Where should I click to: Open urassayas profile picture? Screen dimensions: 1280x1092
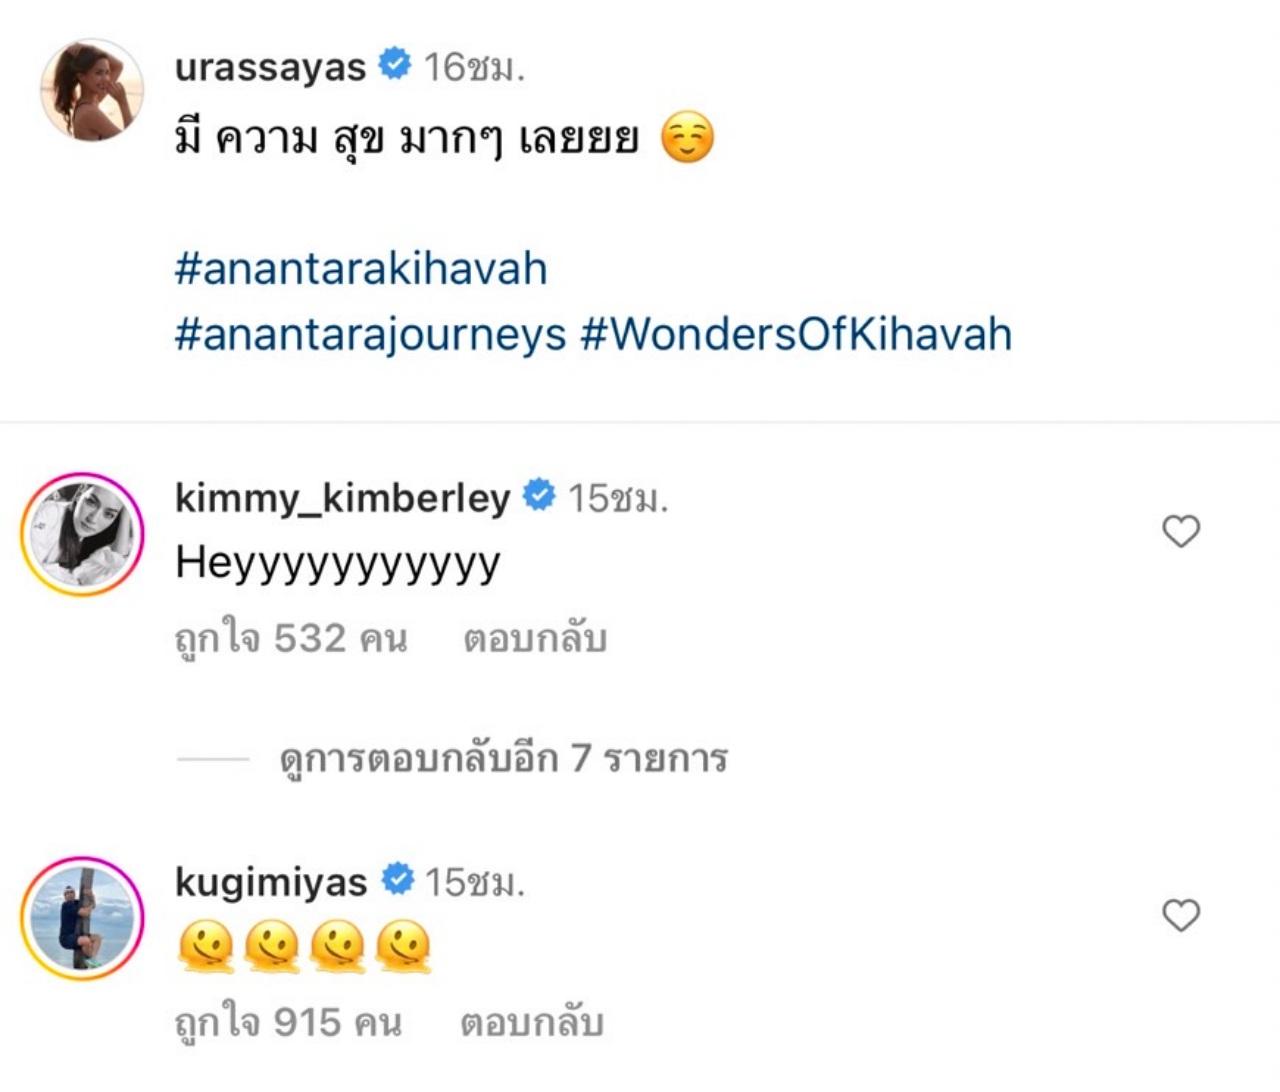coord(91,90)
